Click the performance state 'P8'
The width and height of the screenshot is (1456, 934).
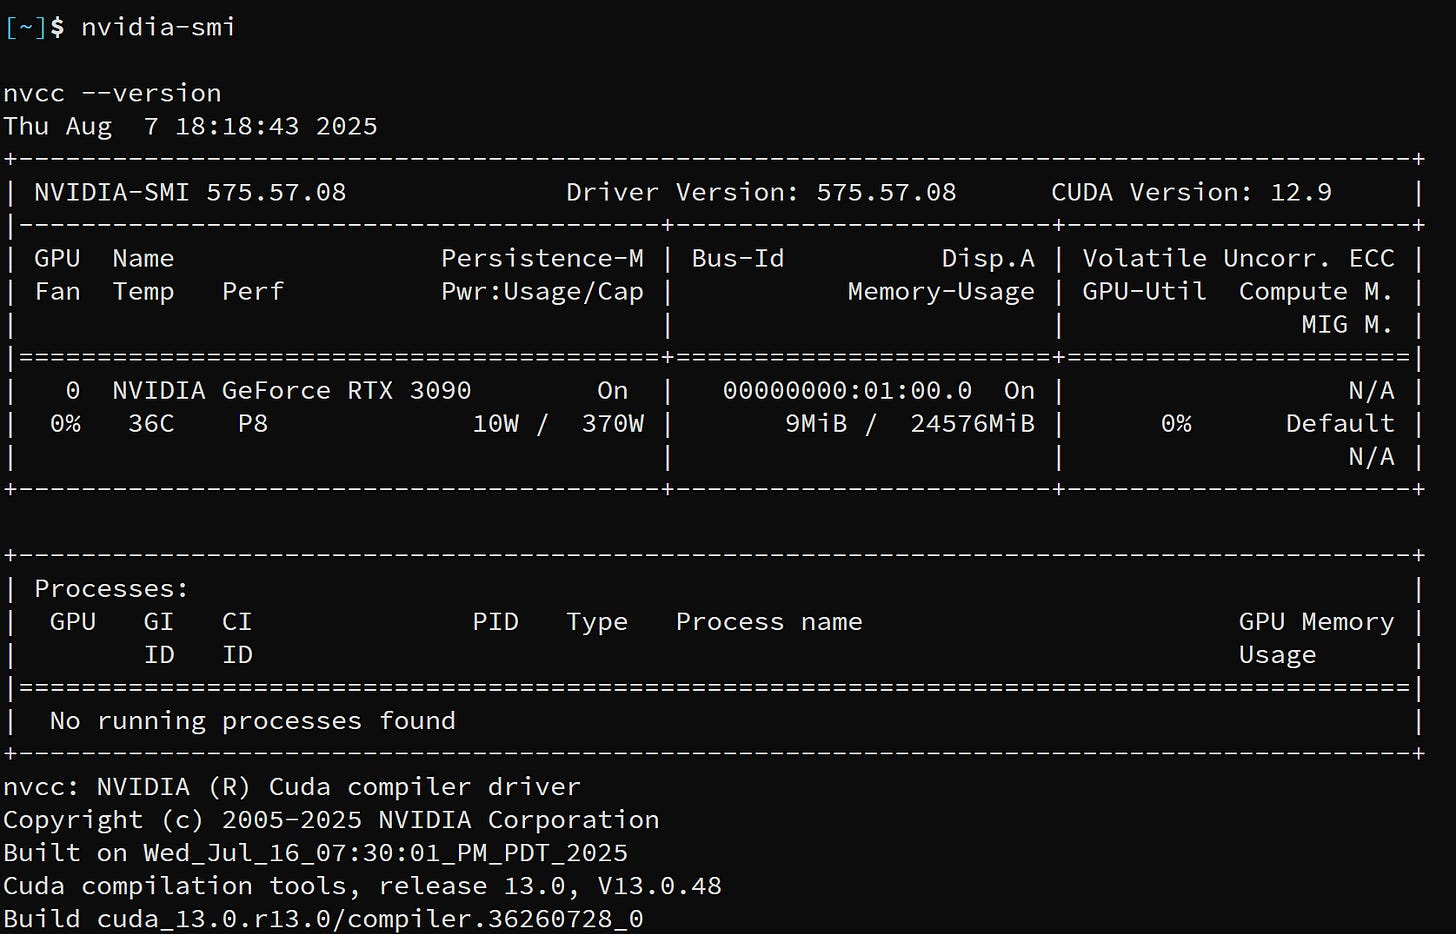tap(253, 423)
